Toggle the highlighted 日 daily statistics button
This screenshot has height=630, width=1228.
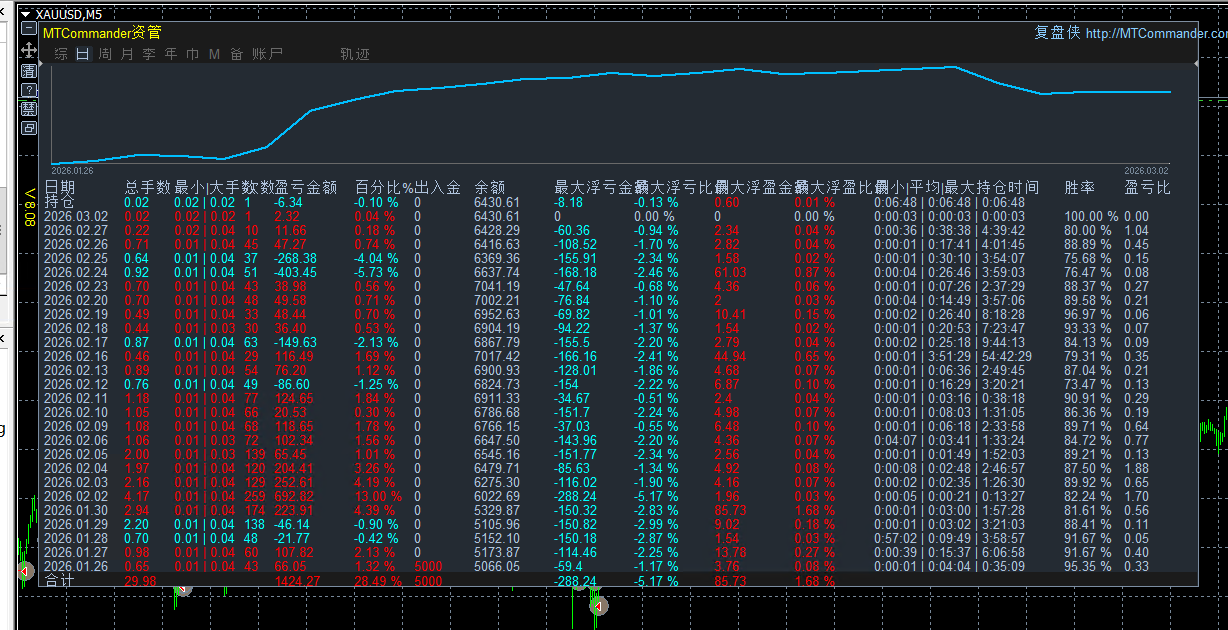[82, 53]
